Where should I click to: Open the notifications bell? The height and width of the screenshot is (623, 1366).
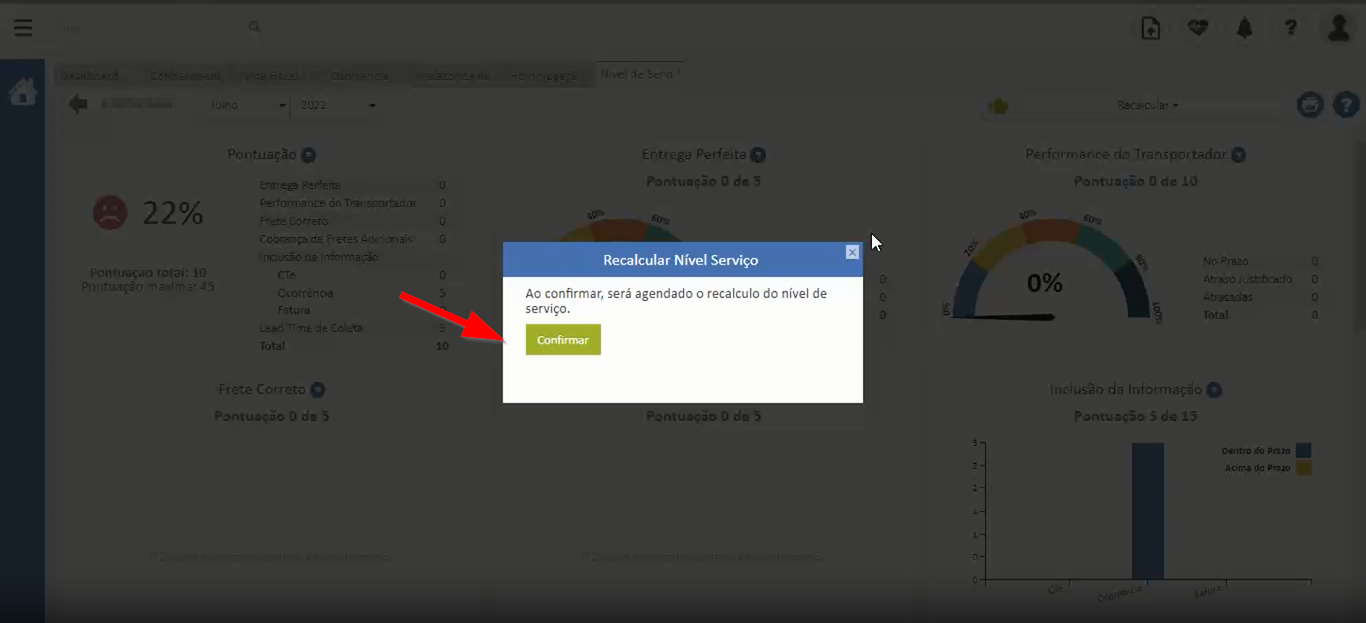1244,27
